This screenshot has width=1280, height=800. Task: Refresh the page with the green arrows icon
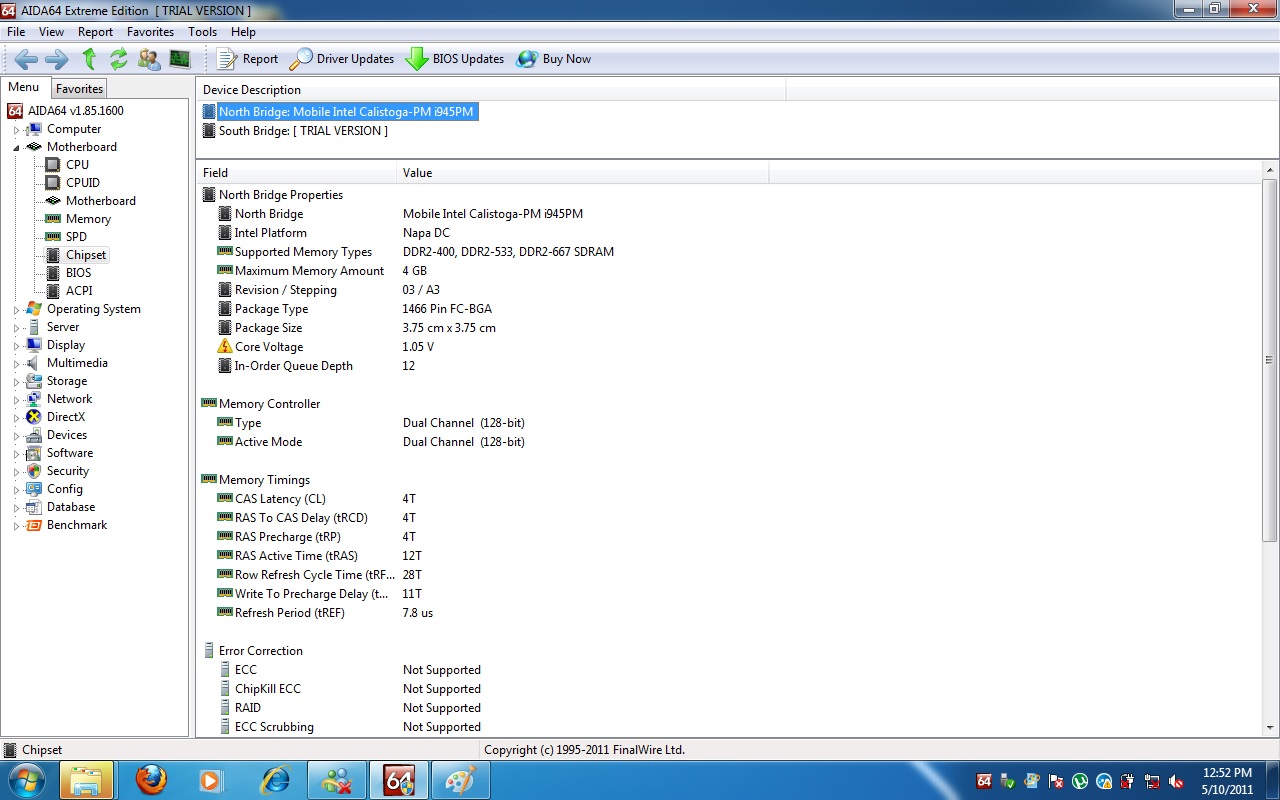[x=119, y=59]
